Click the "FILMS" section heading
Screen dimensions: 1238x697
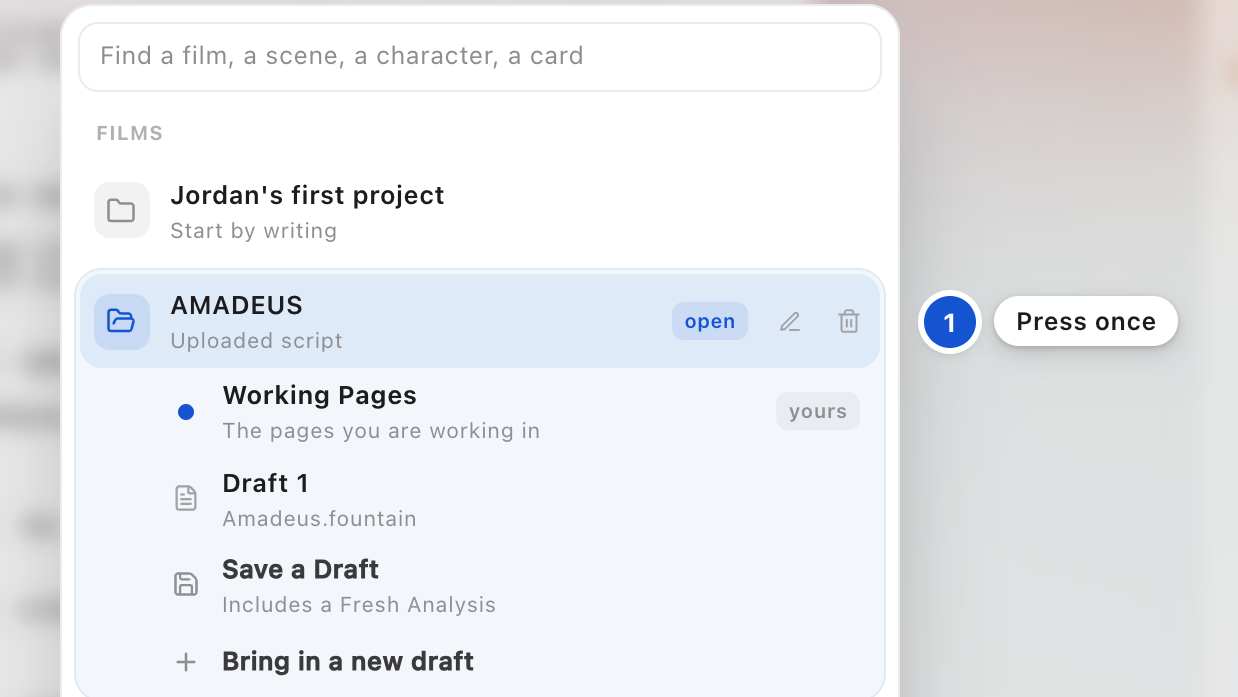pyautogui.click(x=130, y=133)
